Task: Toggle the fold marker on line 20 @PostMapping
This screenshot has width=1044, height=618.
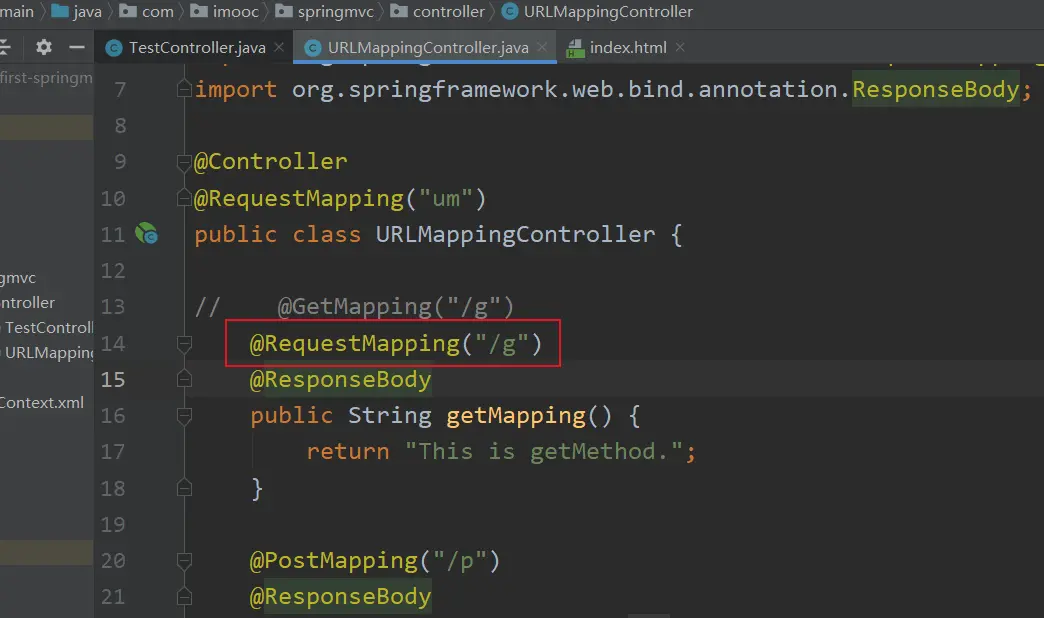Action: point(184,561)
